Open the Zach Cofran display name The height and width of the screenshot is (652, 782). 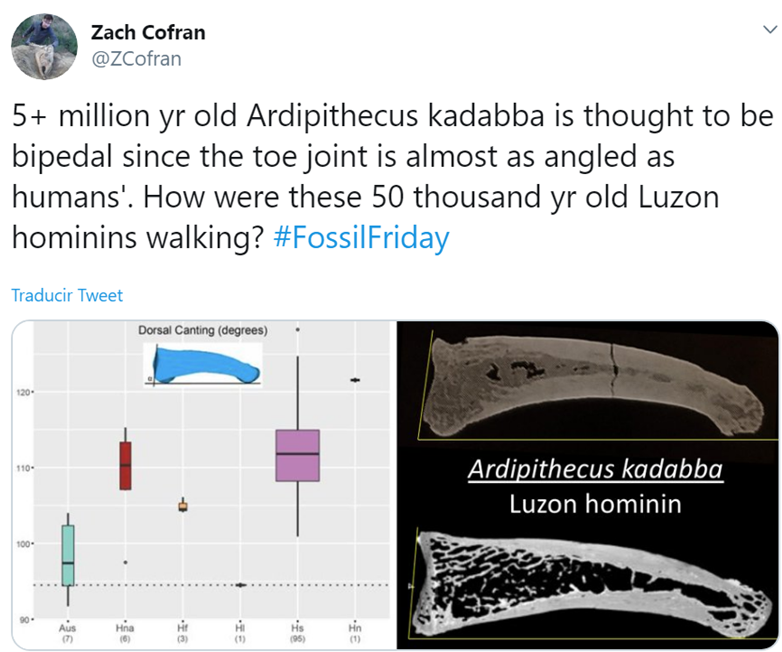[x=148, y=32]
